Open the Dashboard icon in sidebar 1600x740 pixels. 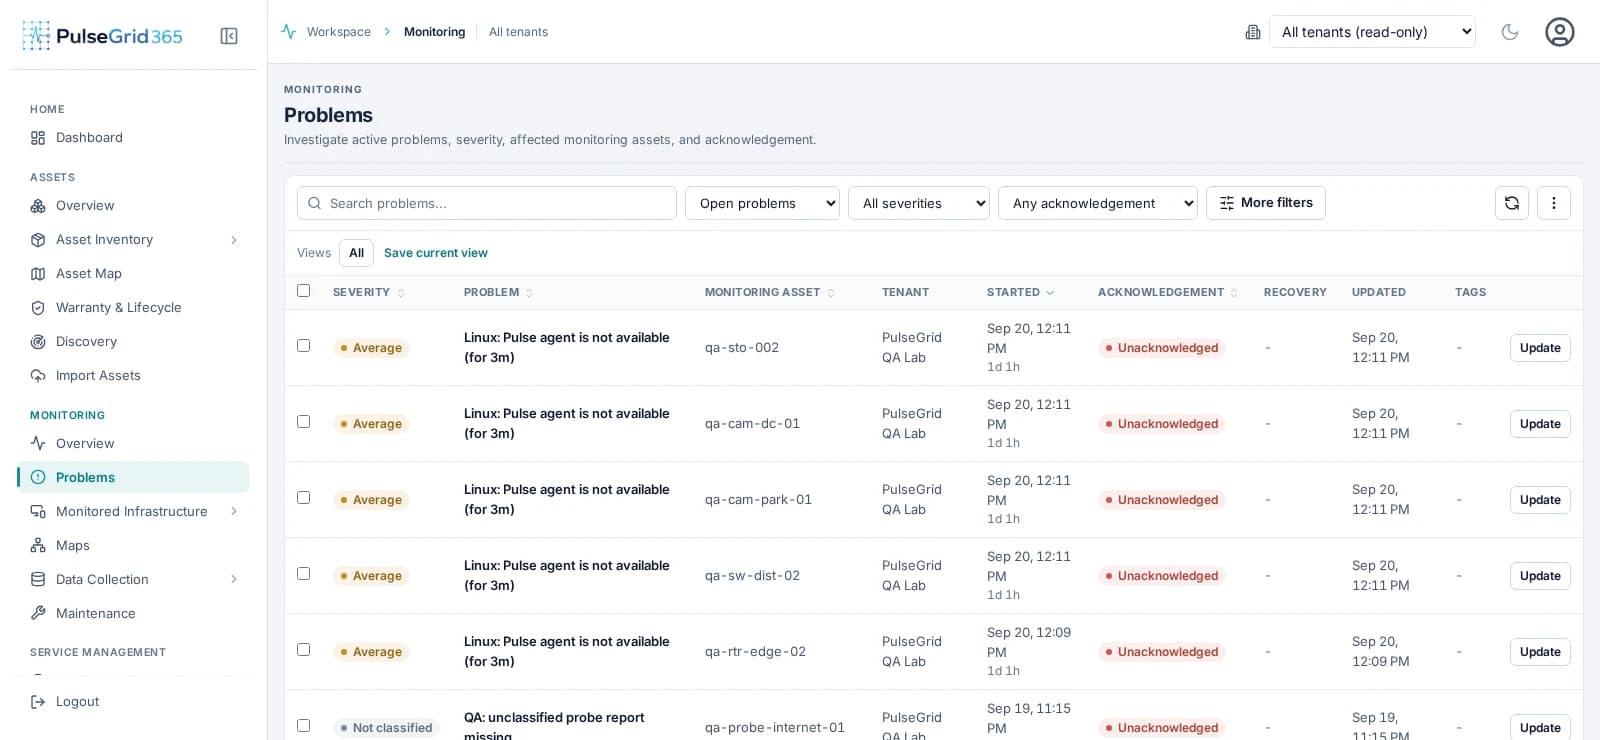pos(38,138)
